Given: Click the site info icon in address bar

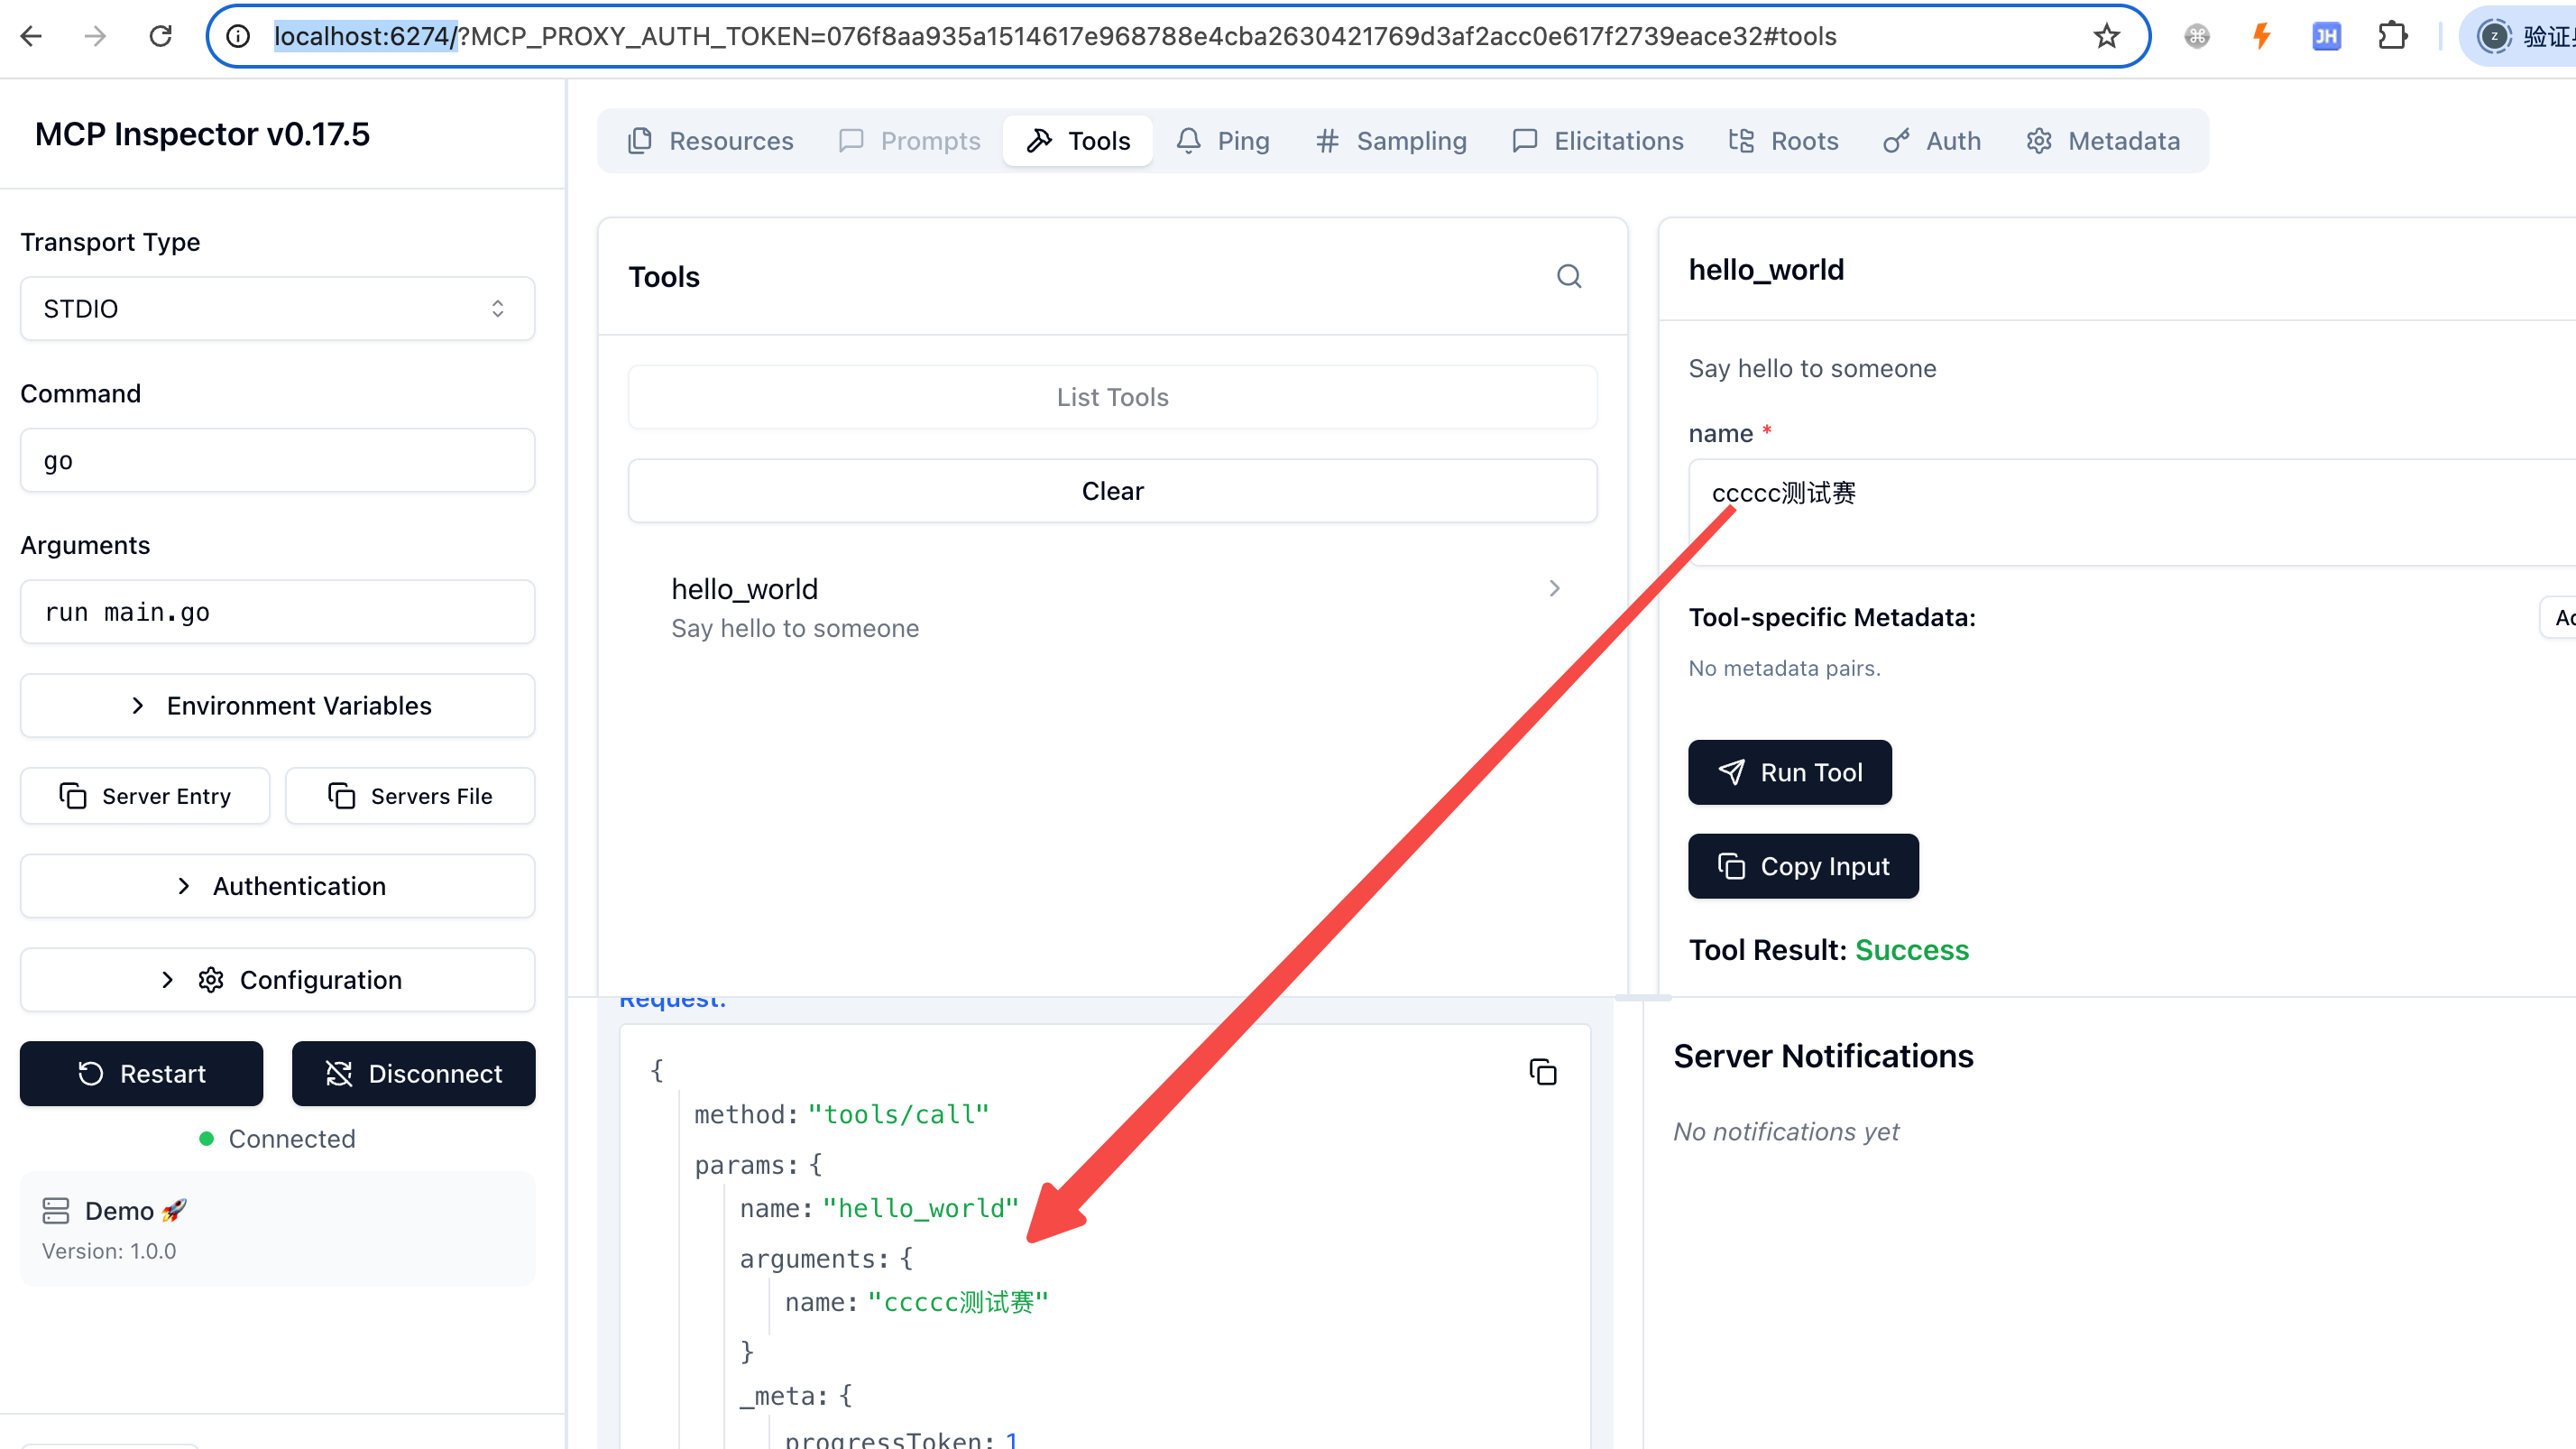Looking at the screenshot, I should click(x=238, y=37).
